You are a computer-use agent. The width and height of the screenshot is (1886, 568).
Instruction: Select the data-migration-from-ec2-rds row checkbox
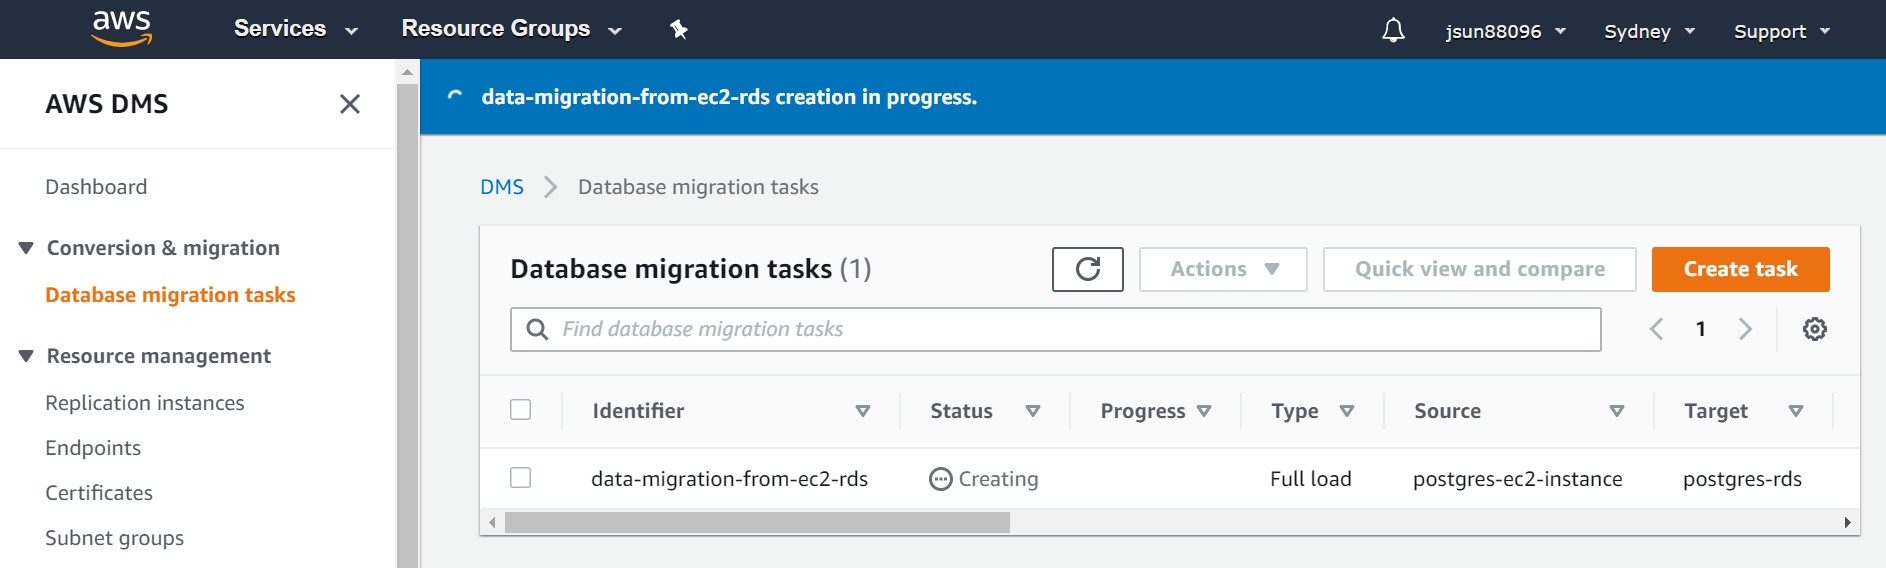click(521, 478)
